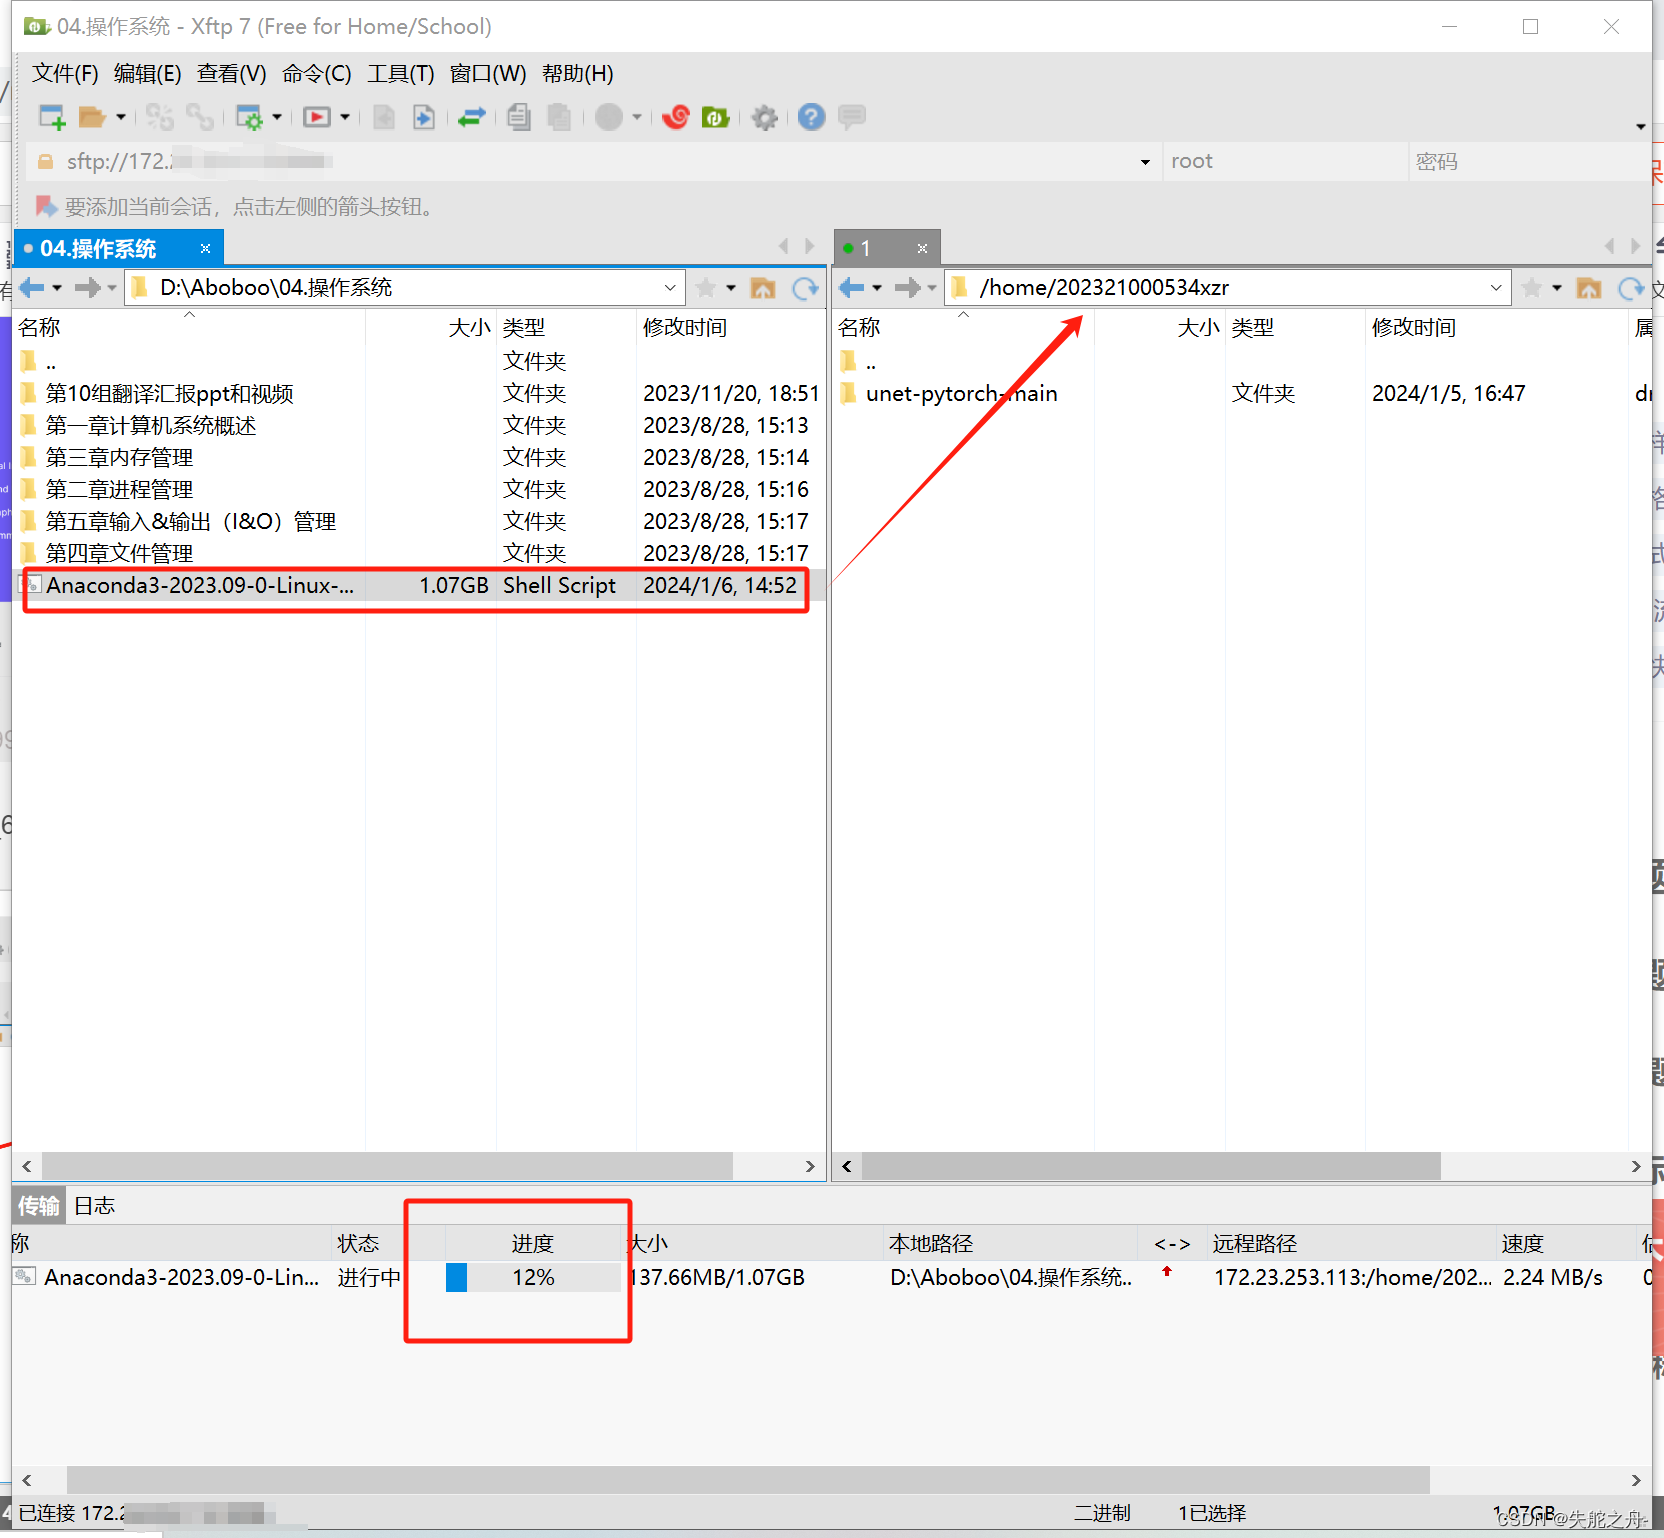Image resolution: width=1664 pixels, height=1538 pixels.
Task: Click the 12% transfer progress bar
Action: 533,1277
